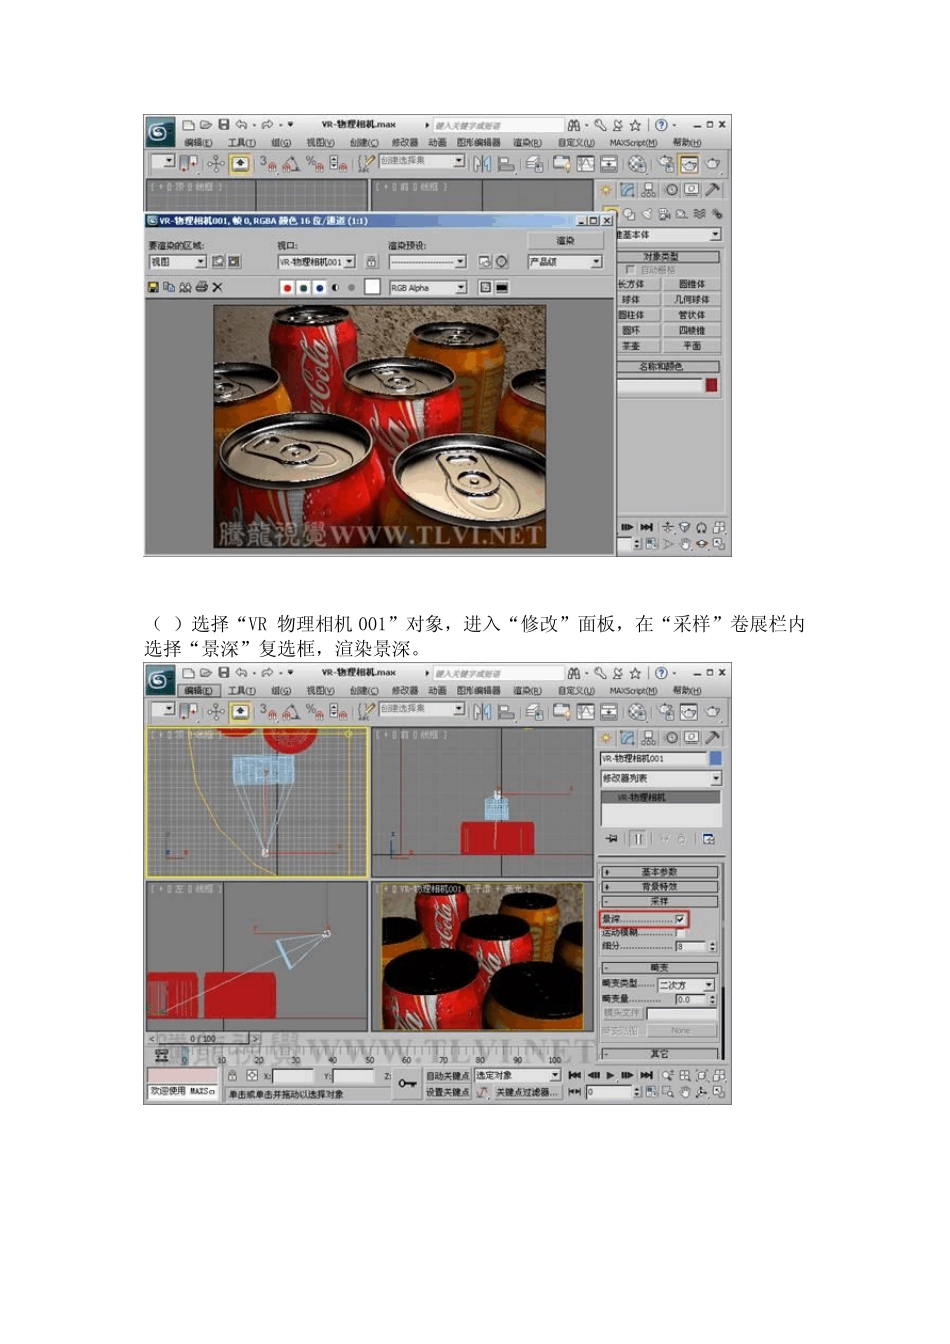Open the 渲染预设 preset dropdown
The width and height of the screenshot is (950, 1344).
point(428,262)
